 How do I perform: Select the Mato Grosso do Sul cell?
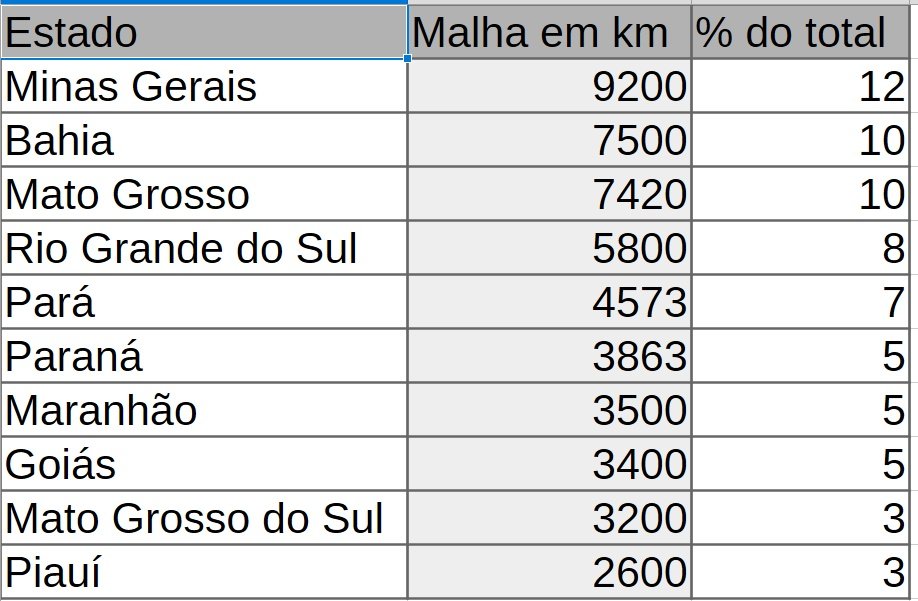coord(204,518)
